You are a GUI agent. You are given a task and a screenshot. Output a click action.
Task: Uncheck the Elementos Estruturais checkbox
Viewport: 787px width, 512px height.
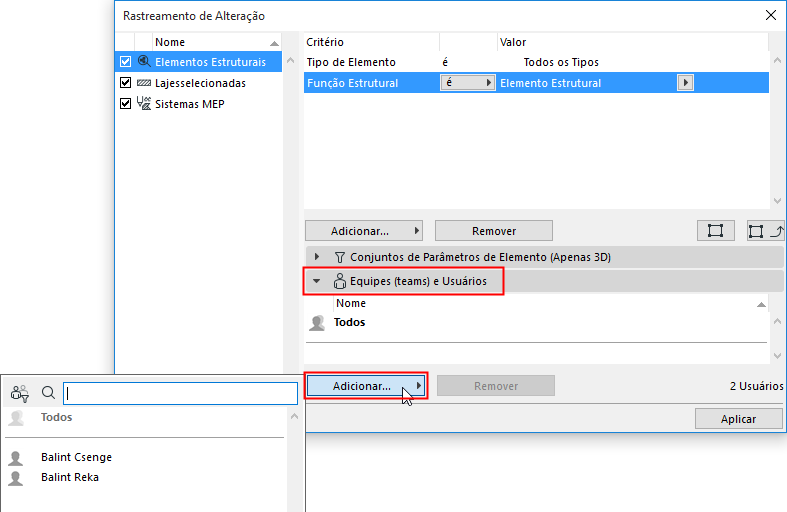[x=125, y=62]
